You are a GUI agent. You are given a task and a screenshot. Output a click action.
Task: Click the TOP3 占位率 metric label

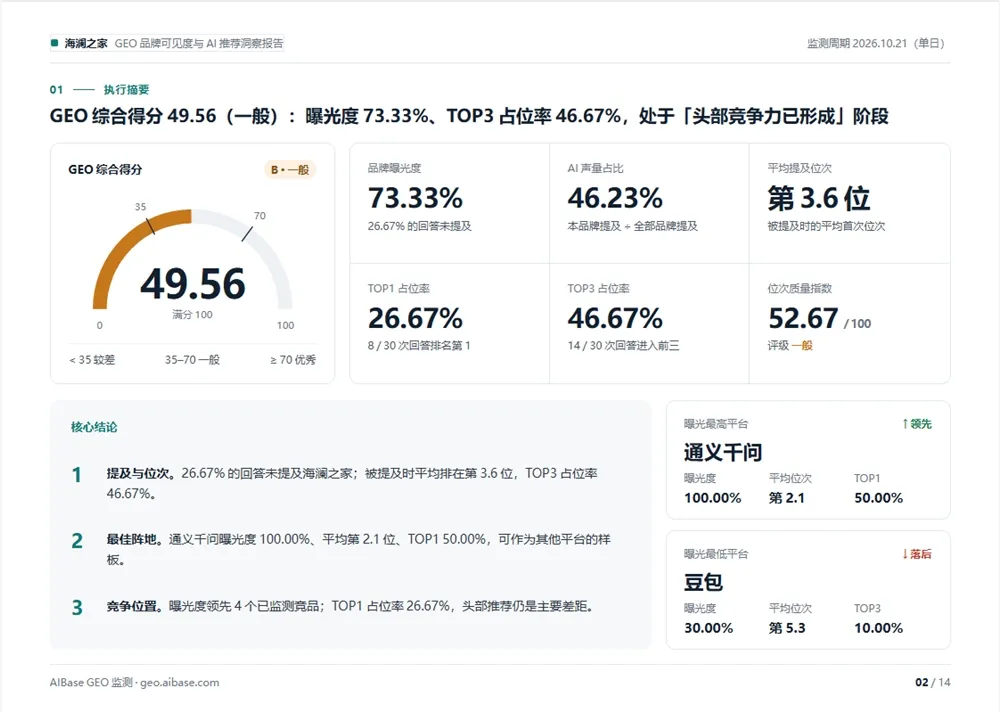pos(599,288)
